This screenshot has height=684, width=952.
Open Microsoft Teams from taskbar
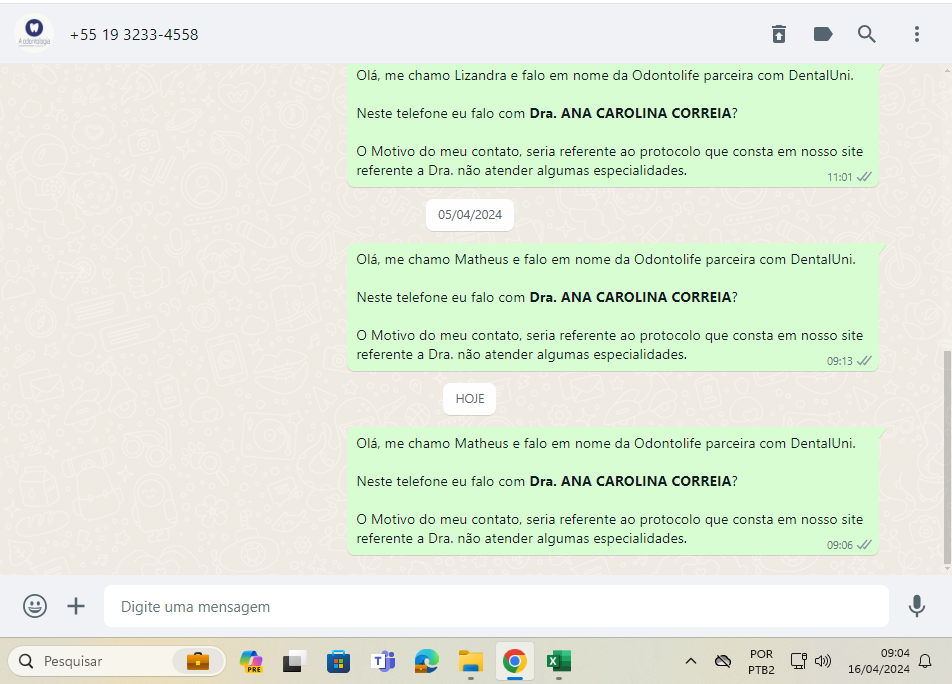point(383,661)
